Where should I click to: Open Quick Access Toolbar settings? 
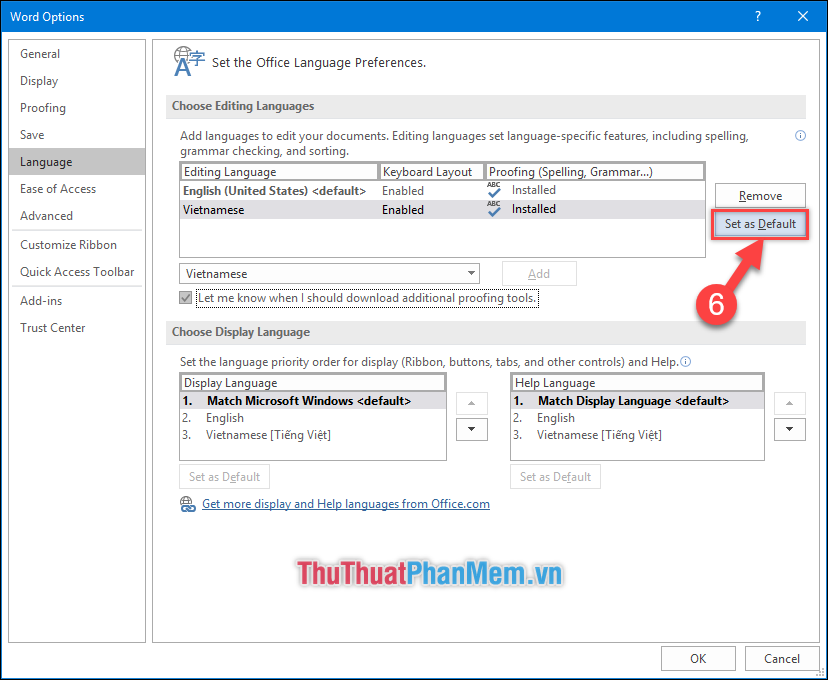tap(77, 271)
